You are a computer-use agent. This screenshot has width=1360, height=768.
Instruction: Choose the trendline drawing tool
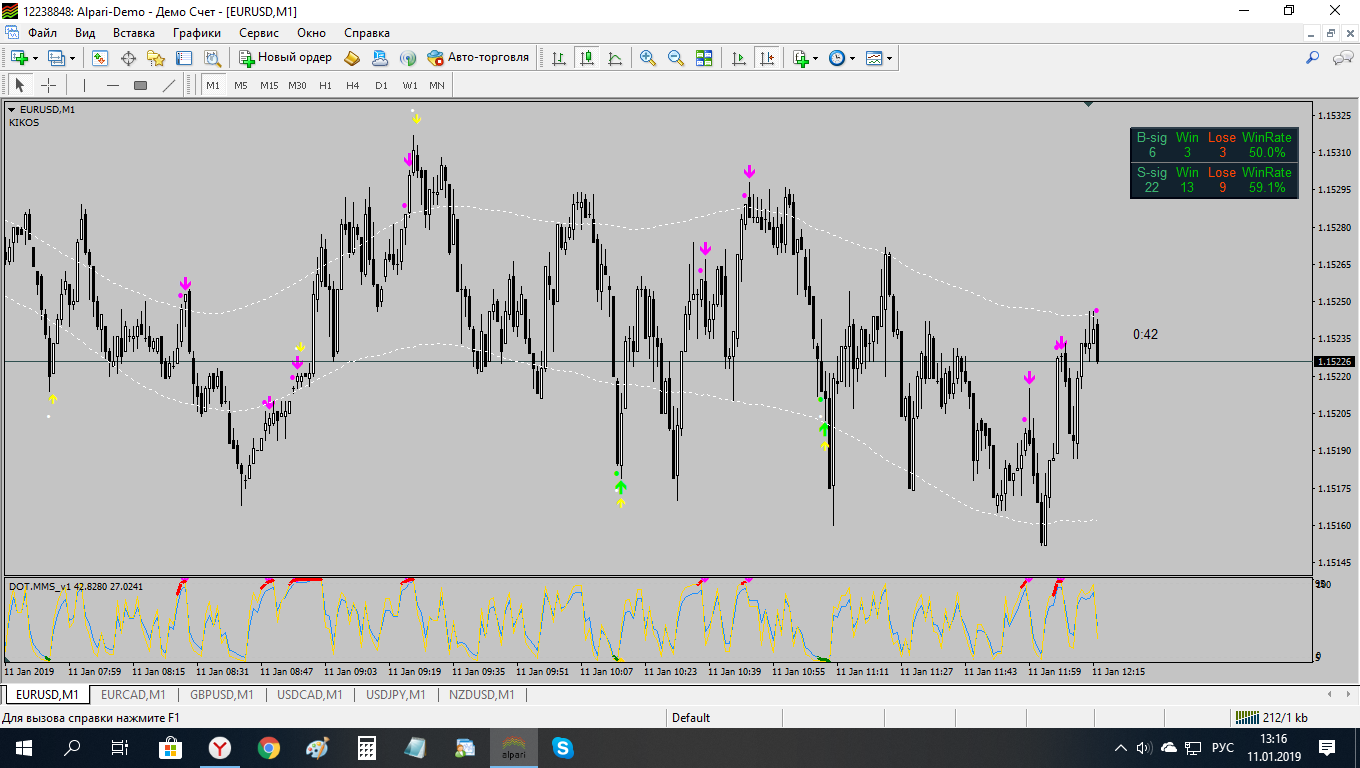point(169,85)
